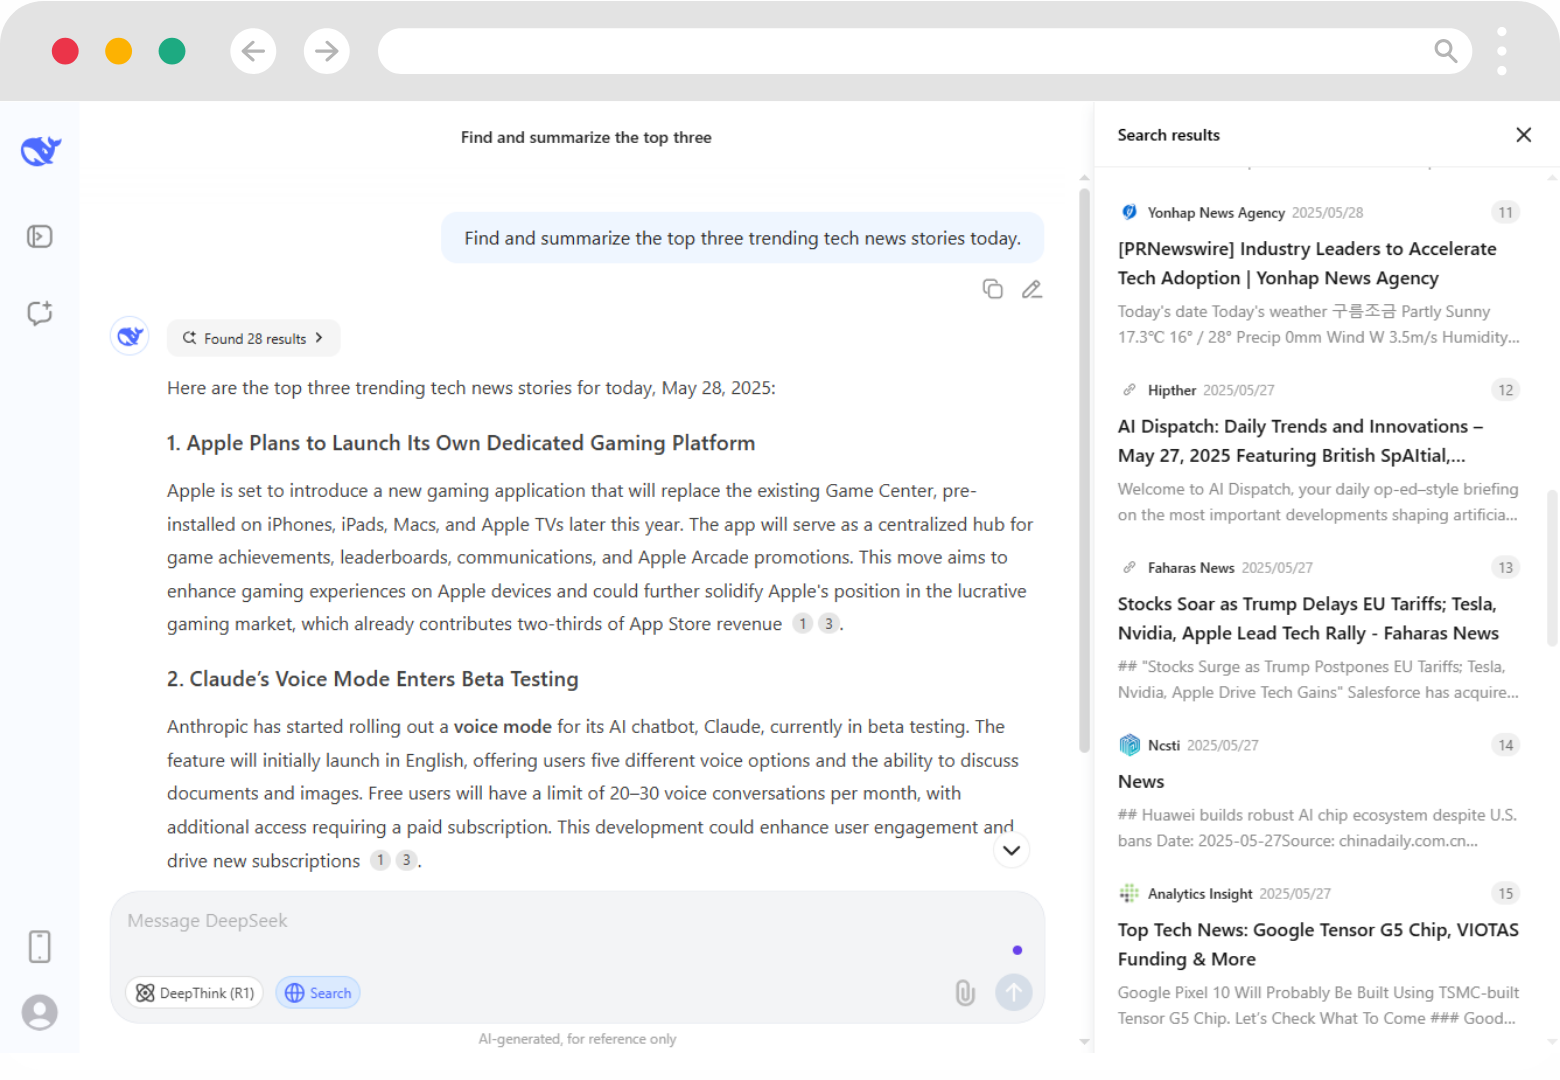Screen dimensions: 1560x1080
Task: Open the sidebar panel toggle icon
Action: coord(40,236)
